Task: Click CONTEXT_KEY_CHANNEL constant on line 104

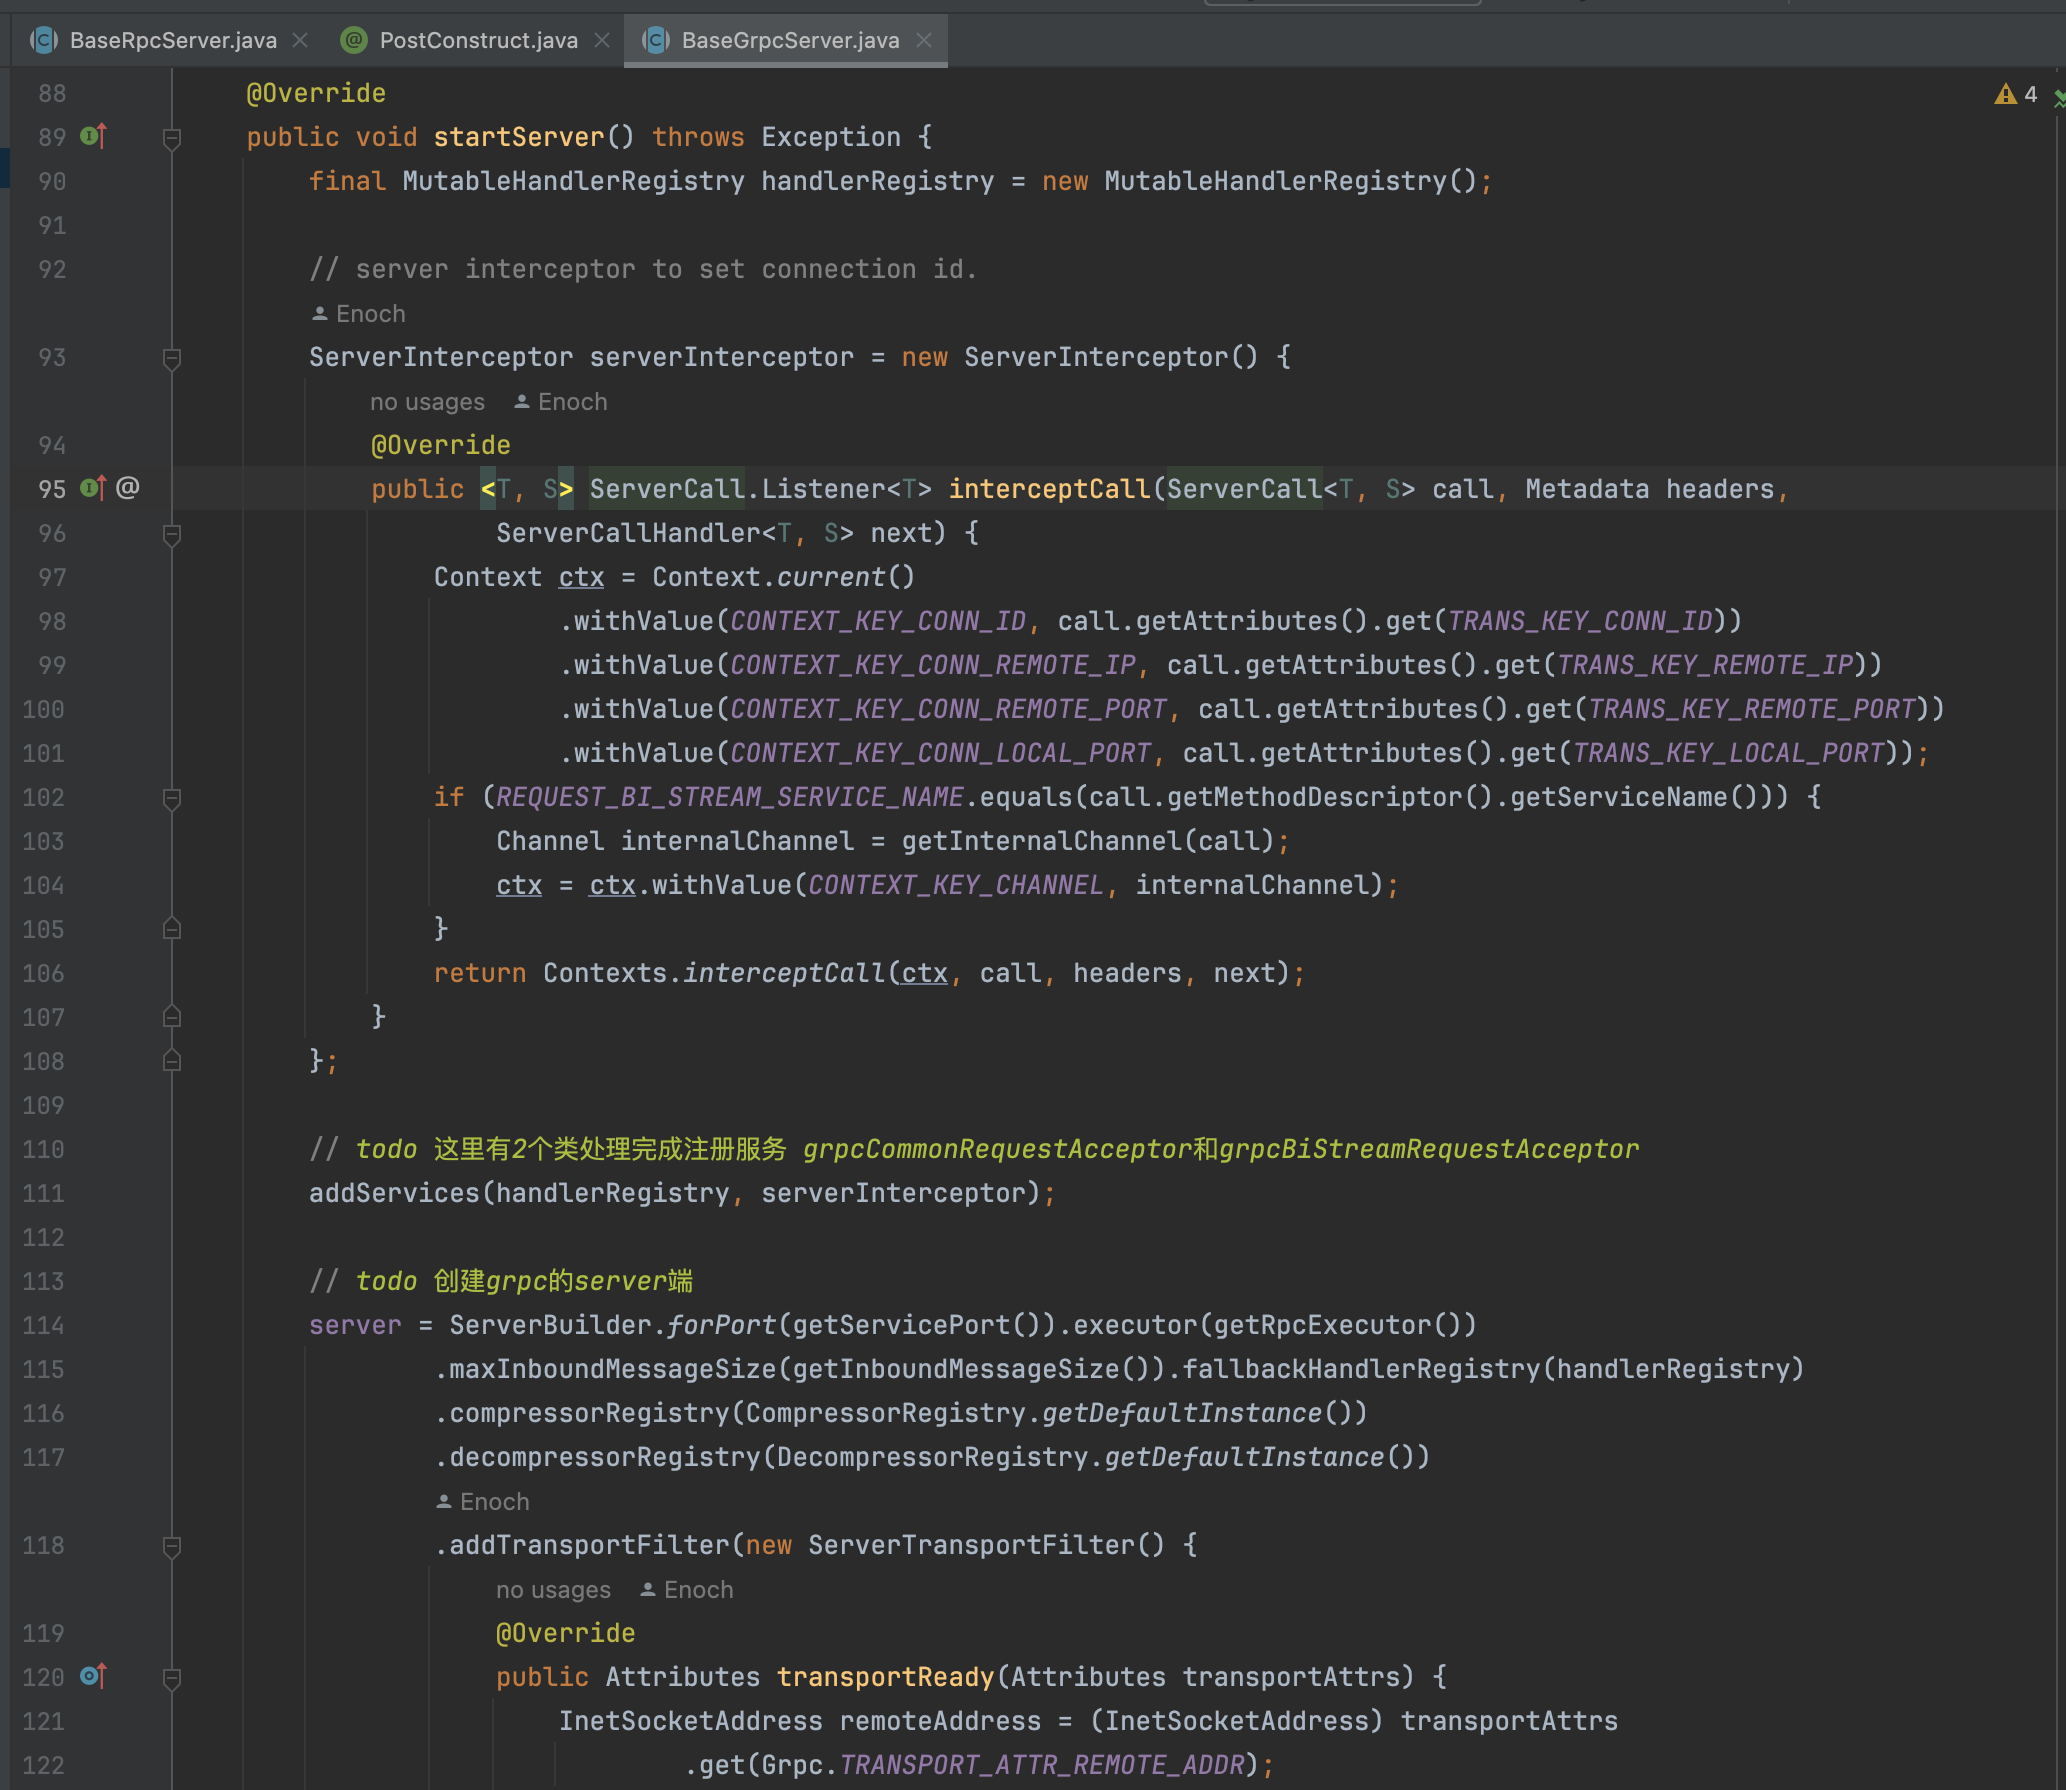Action: [x=956, y=885]
